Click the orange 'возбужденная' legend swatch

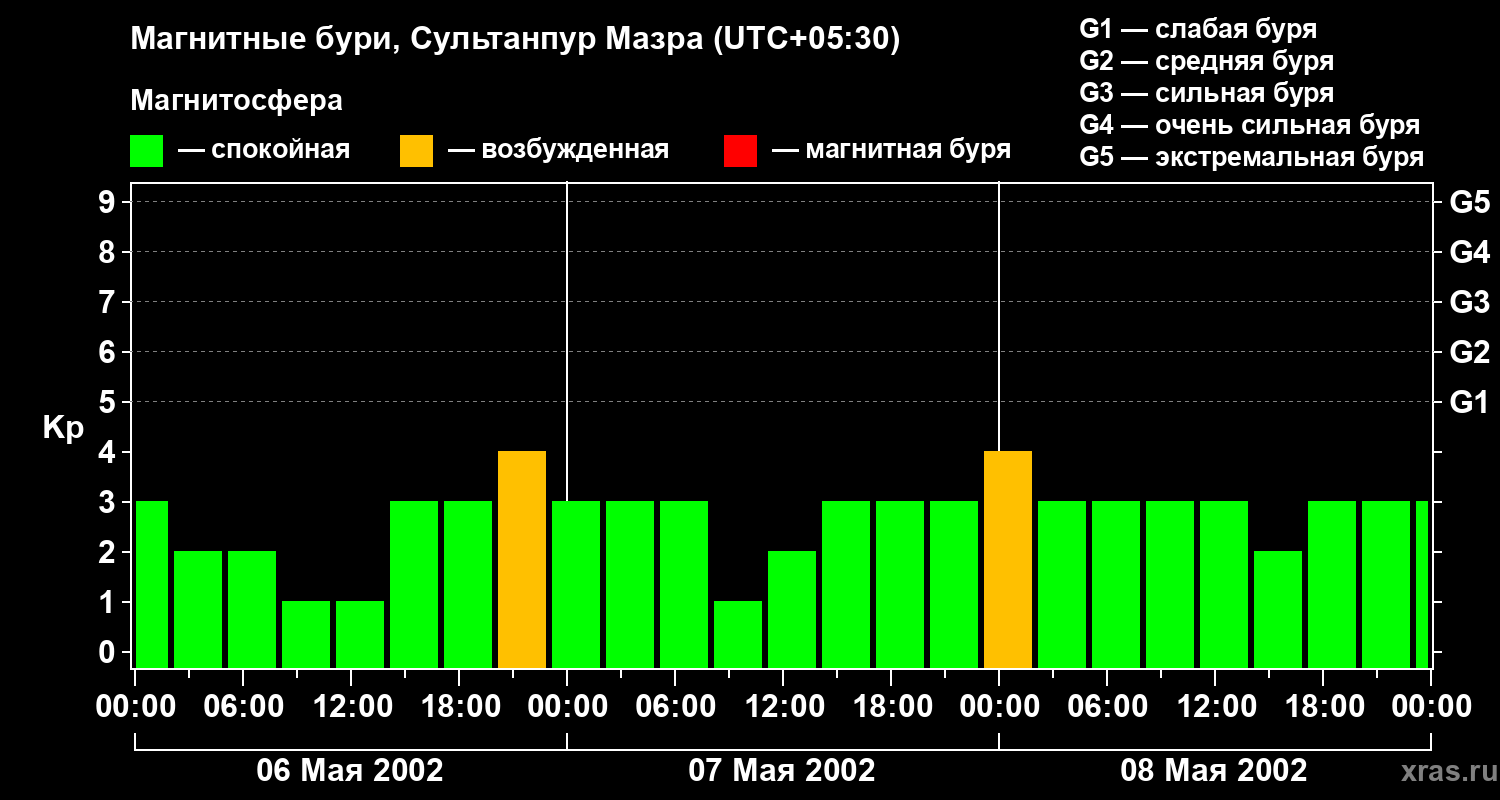[416, 151]
